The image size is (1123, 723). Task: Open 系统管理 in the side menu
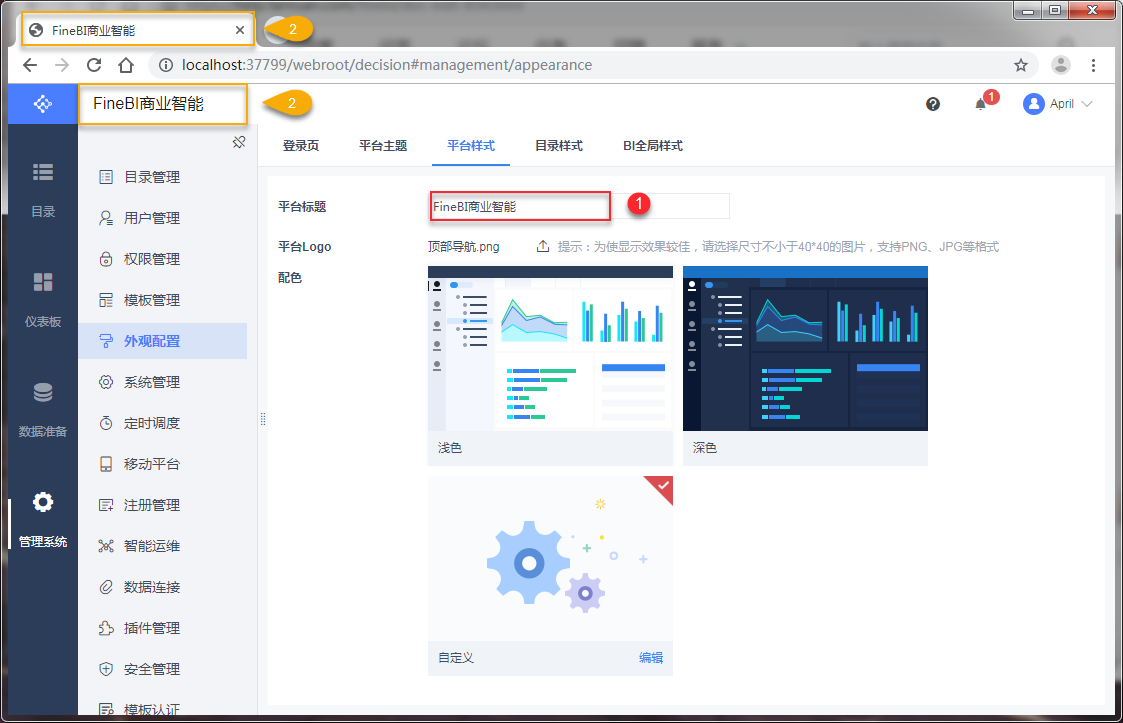163,382
